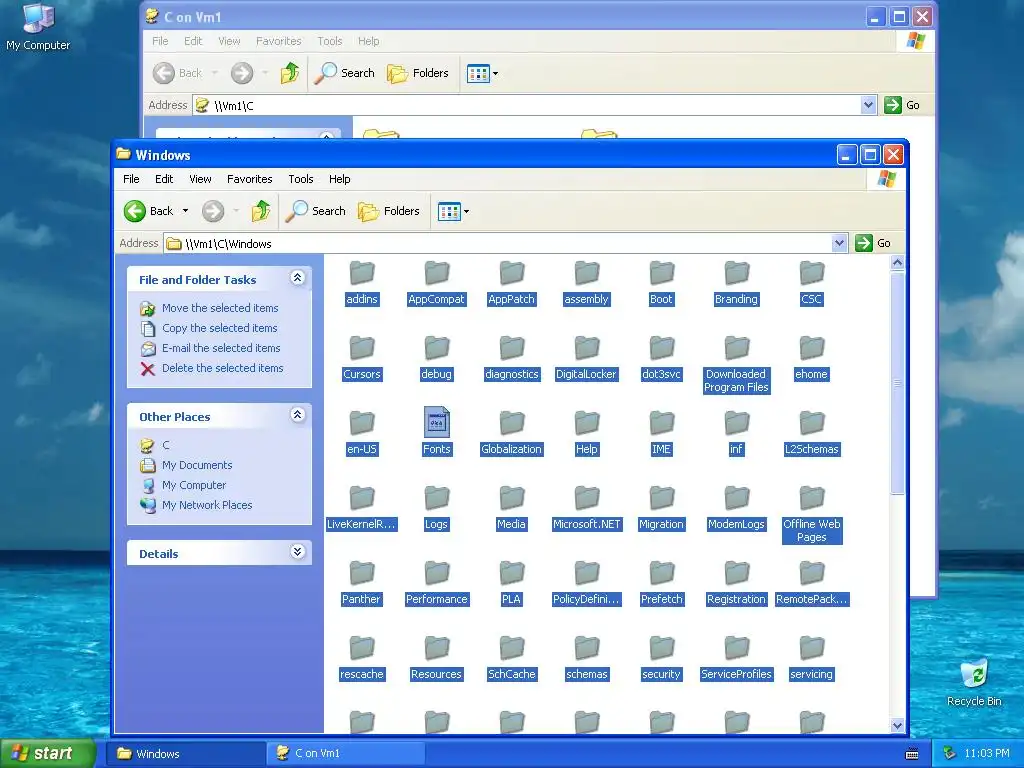Select the Performance folder
Screen dimensions: 1024x768
coord(436,584)
